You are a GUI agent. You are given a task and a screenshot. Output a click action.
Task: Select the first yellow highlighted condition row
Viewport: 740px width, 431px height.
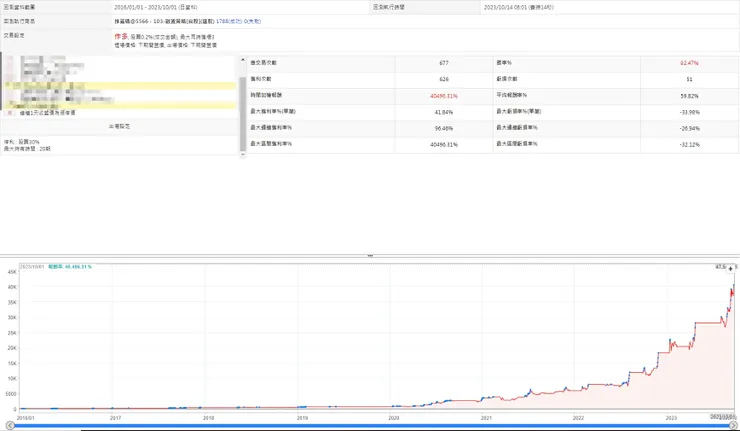coord(120,86)
